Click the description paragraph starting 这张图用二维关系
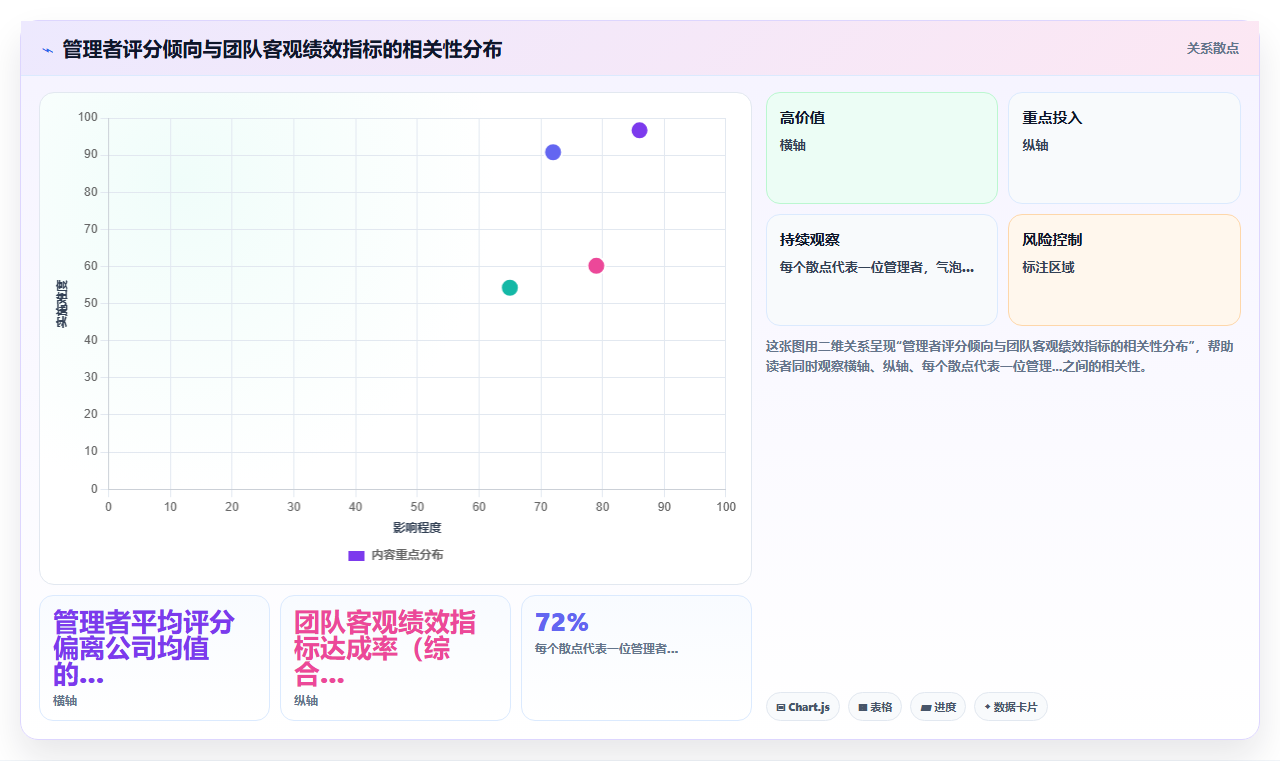1280x761 pixels. 1001,356
